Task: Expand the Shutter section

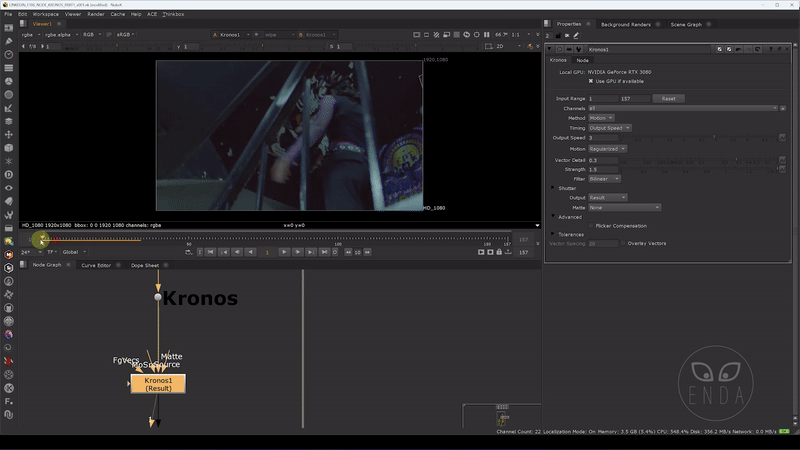Action: point(552,188)
